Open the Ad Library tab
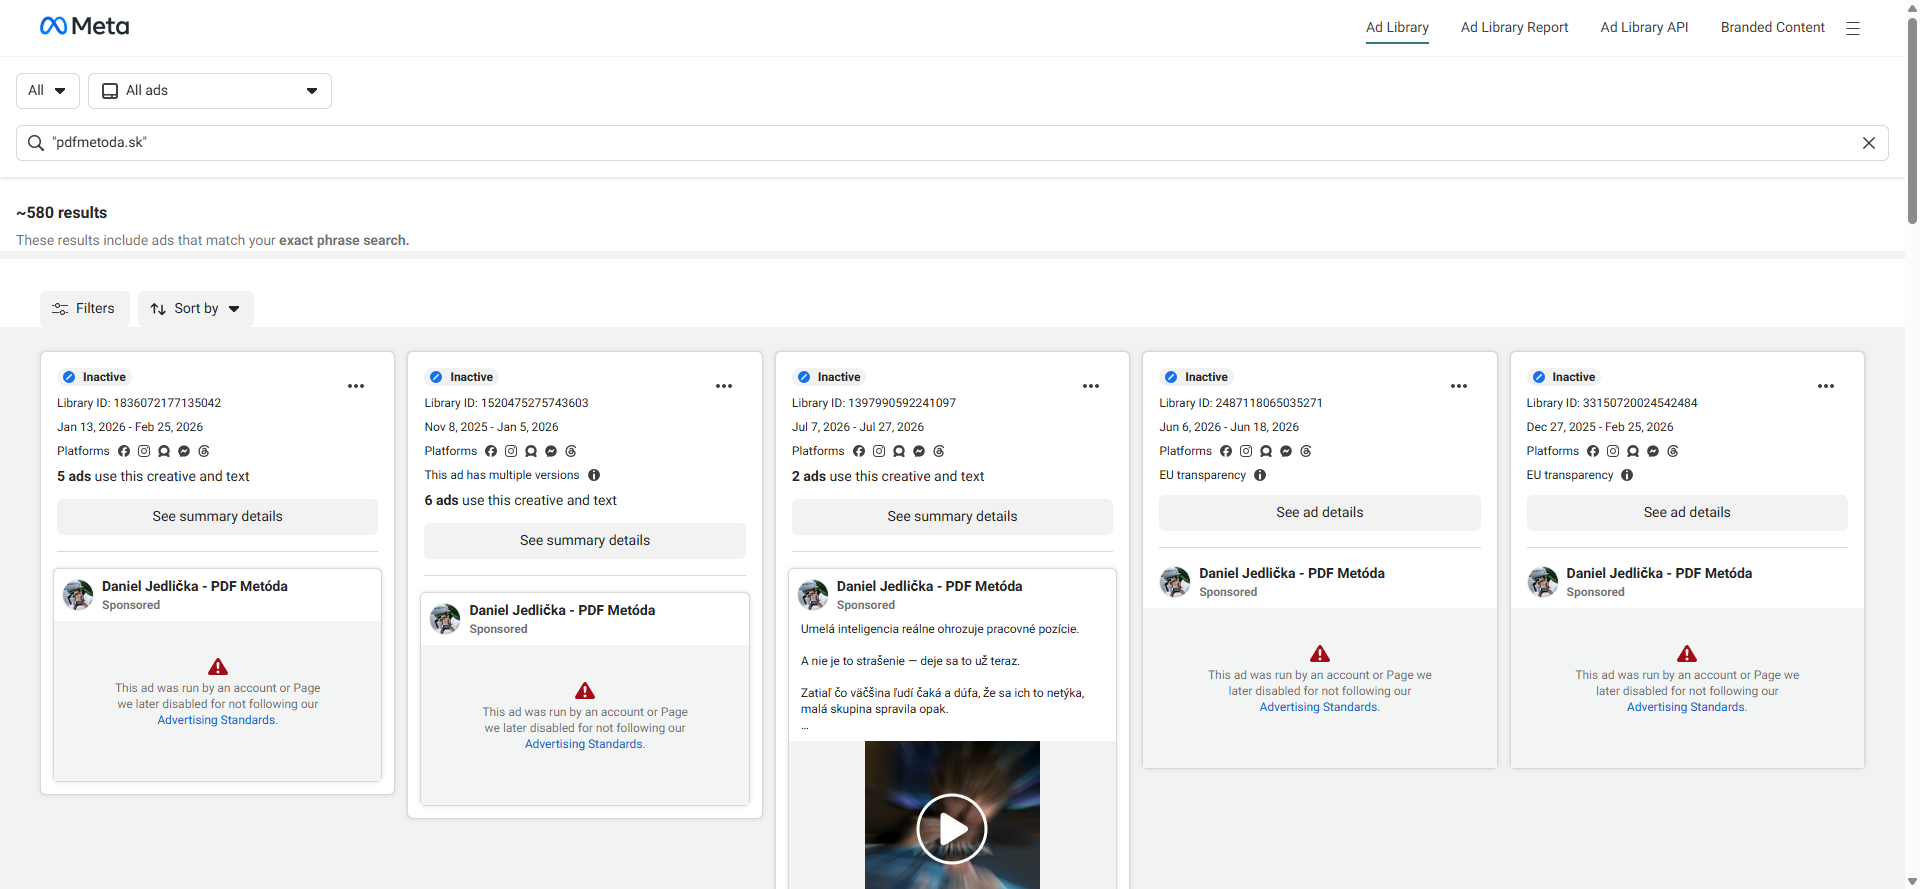The height and width of the screenshot is (889, 1920). 1397,28
